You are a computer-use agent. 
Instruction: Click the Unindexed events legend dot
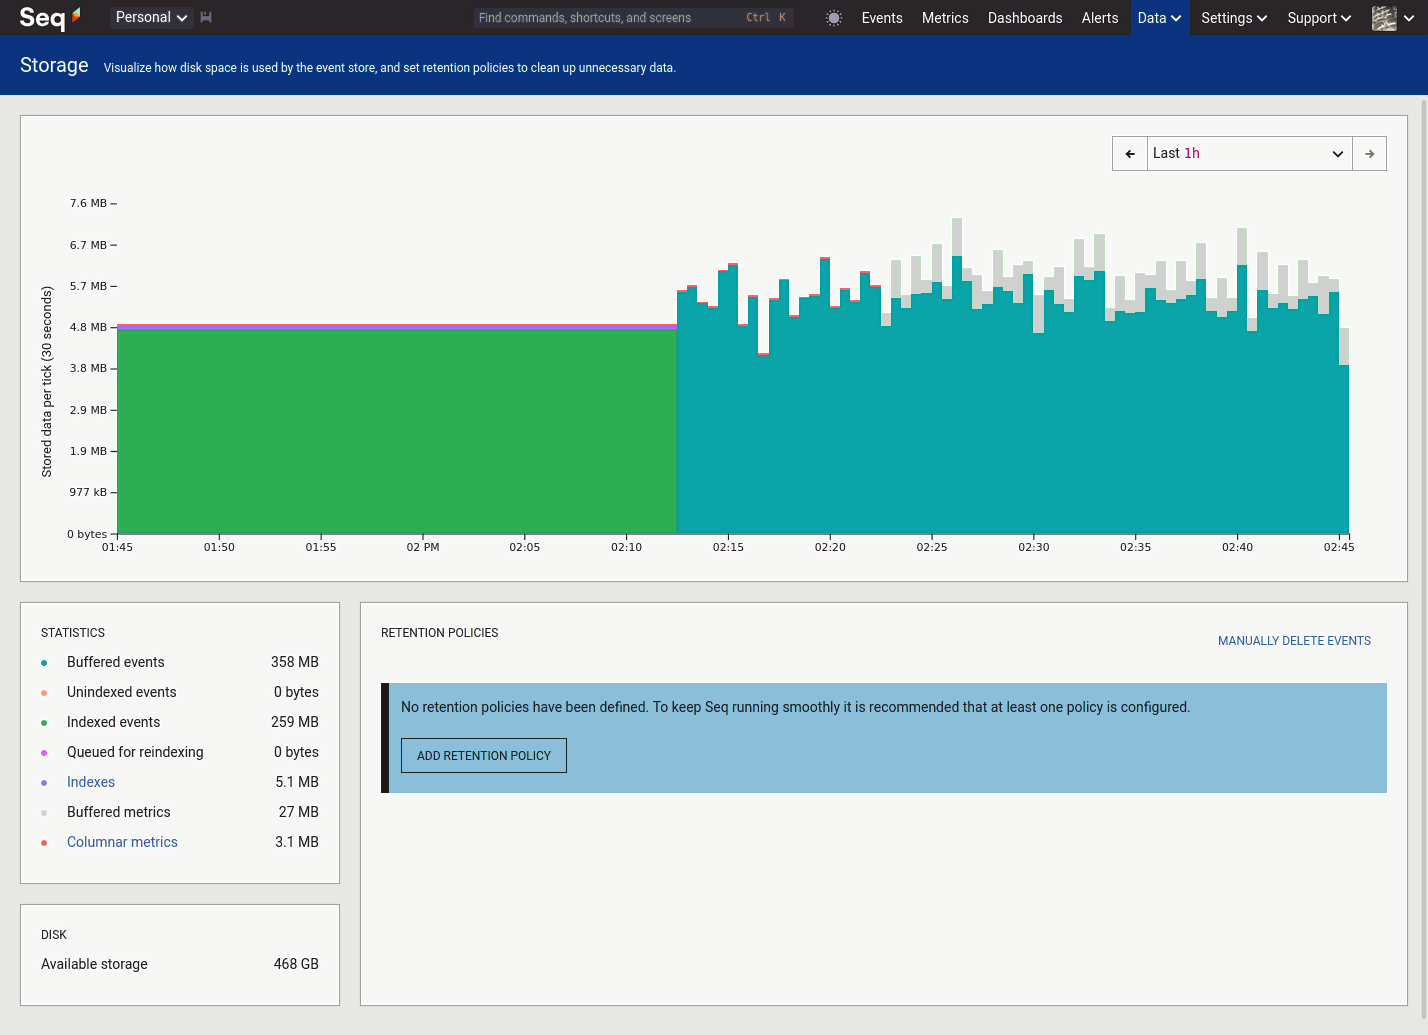pos(44,693)
